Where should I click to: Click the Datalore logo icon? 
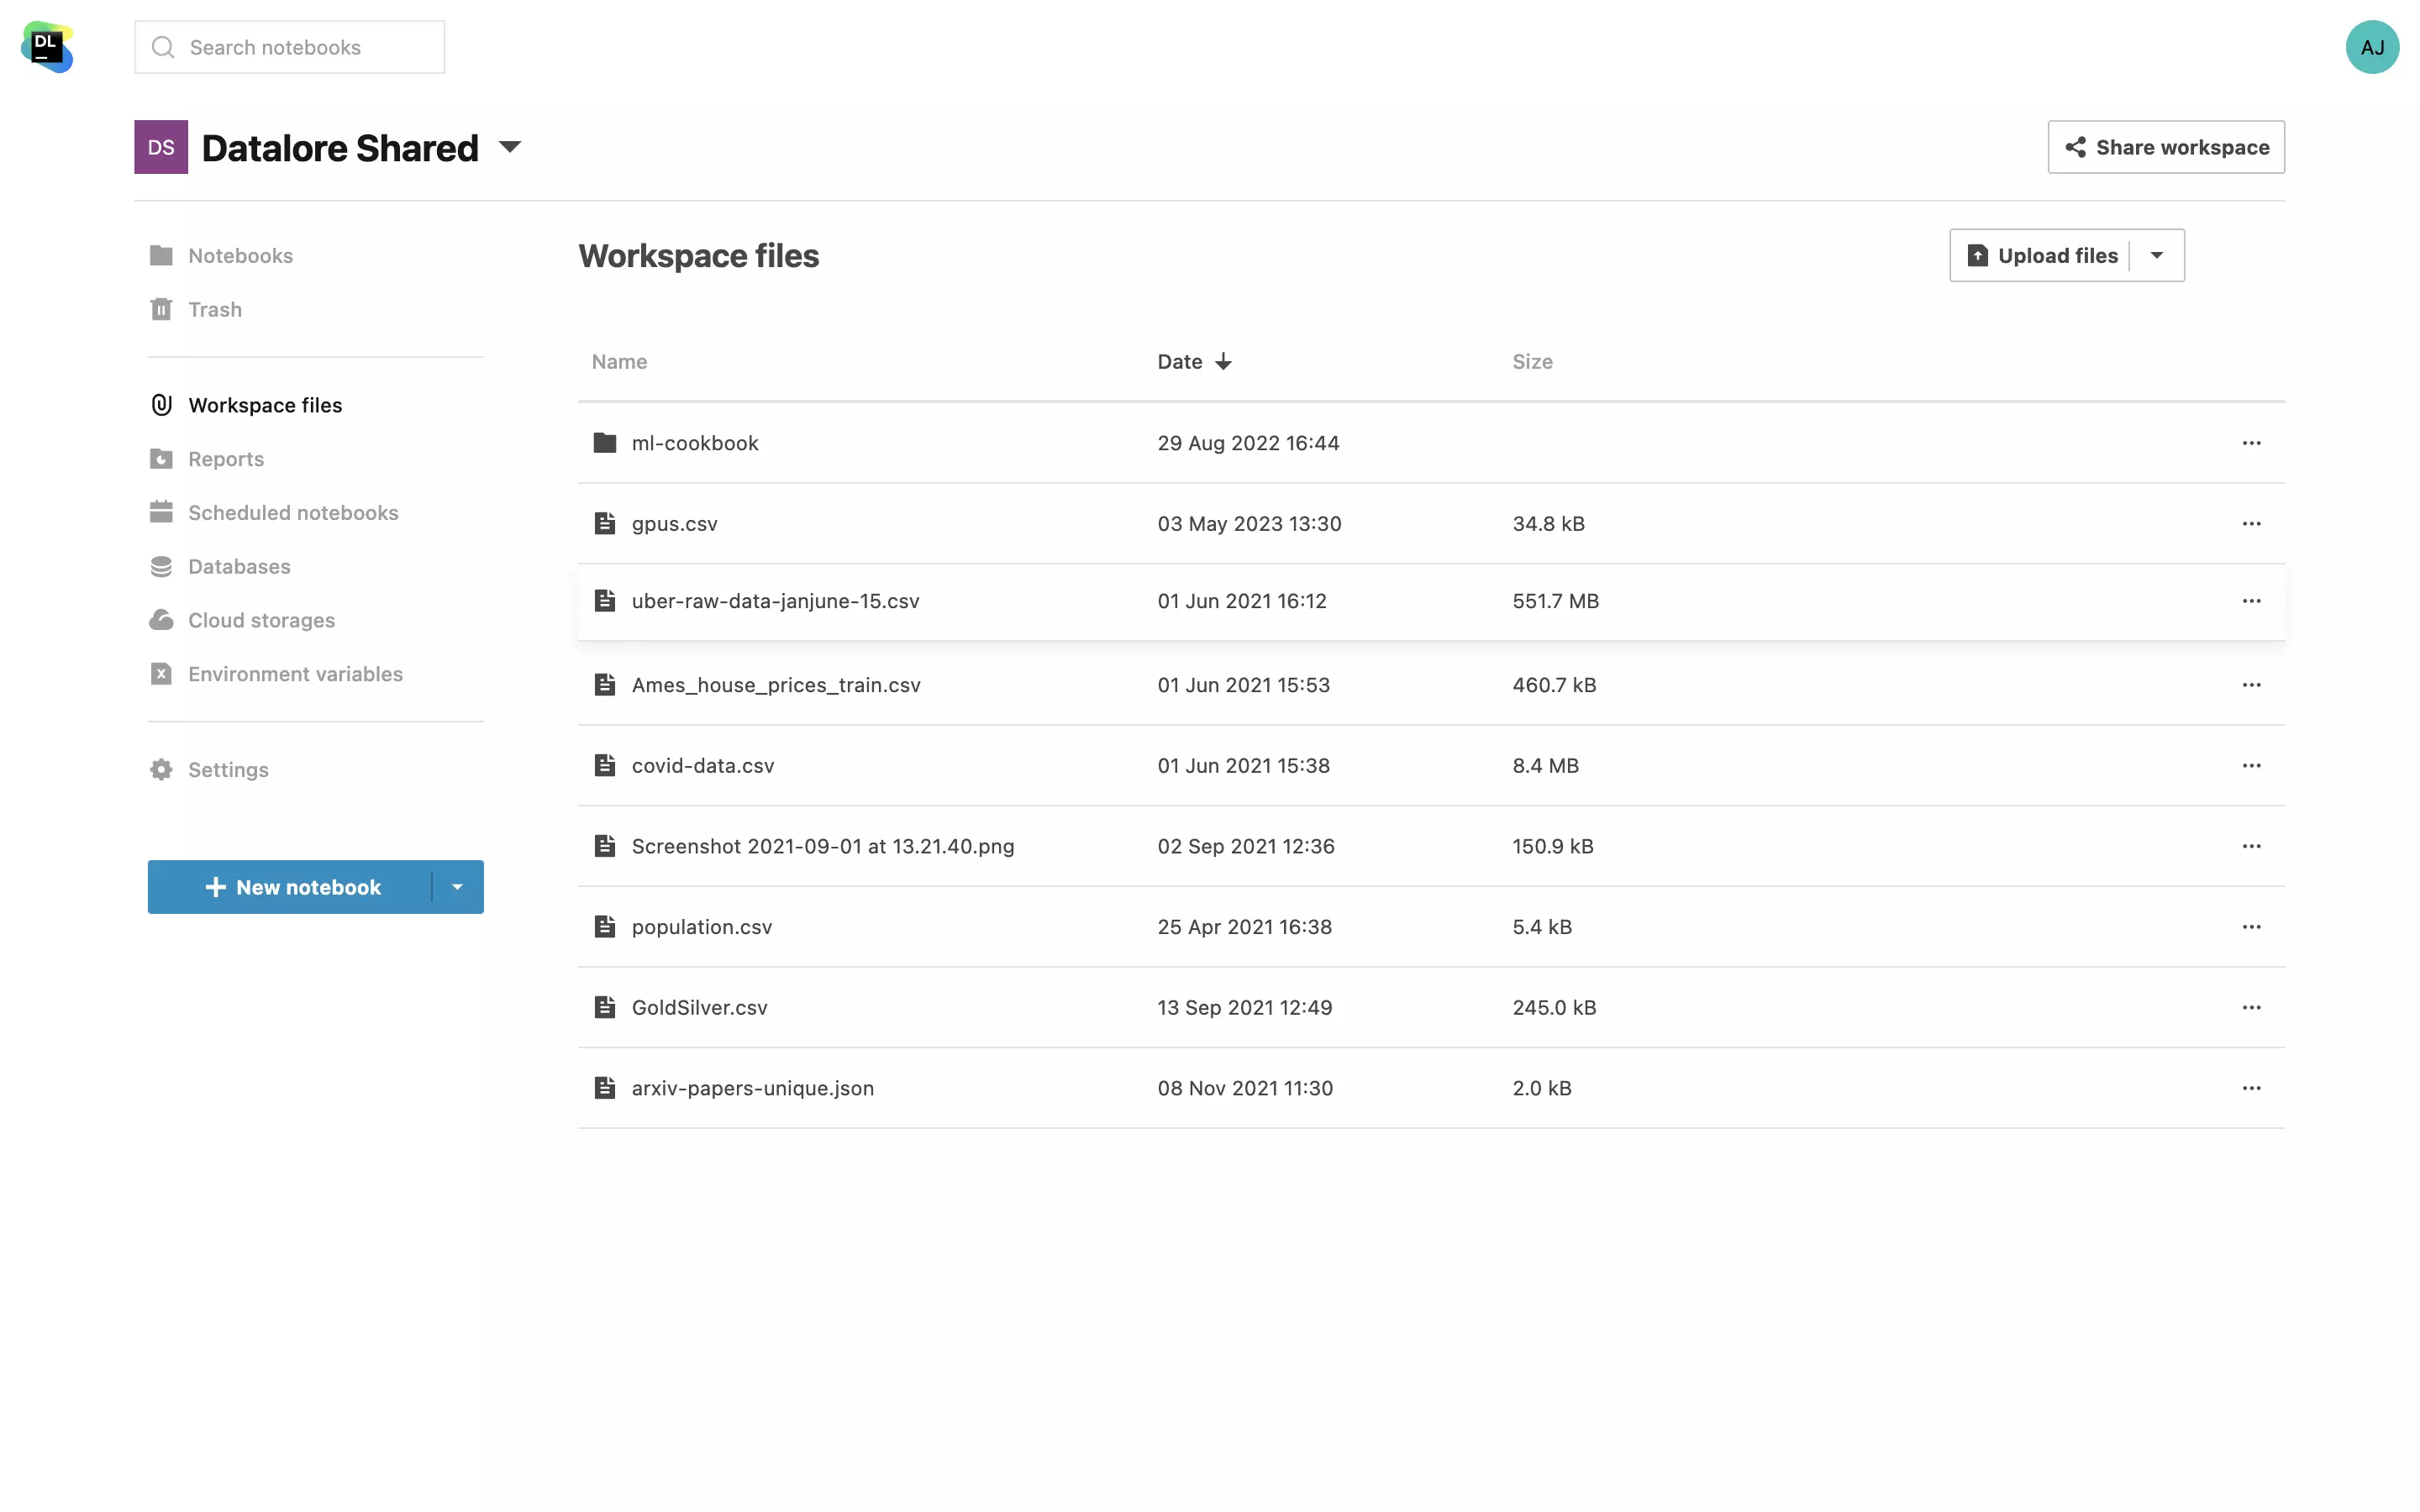coord(47,47)
